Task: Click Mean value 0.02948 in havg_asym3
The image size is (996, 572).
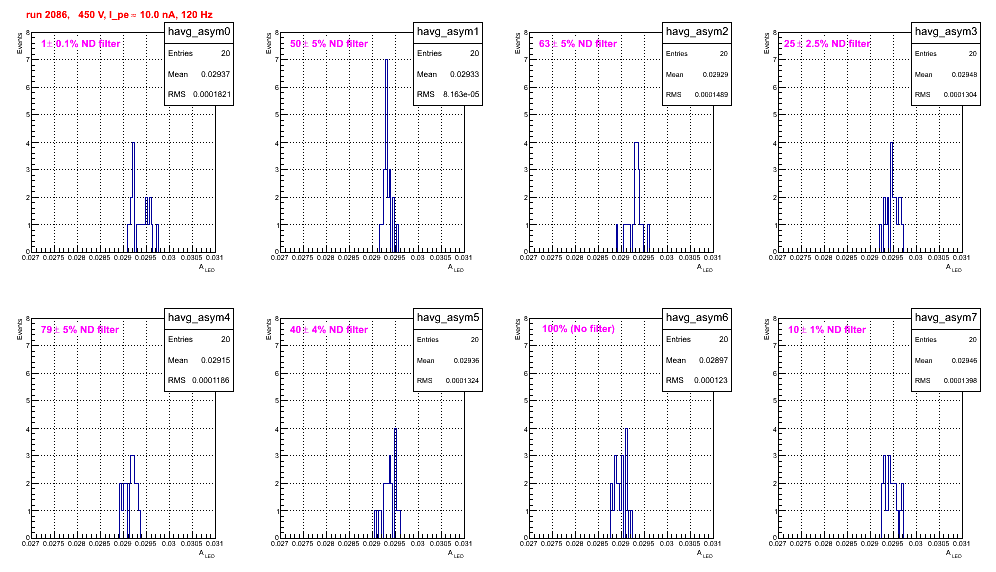Action: tap(964, 75)
